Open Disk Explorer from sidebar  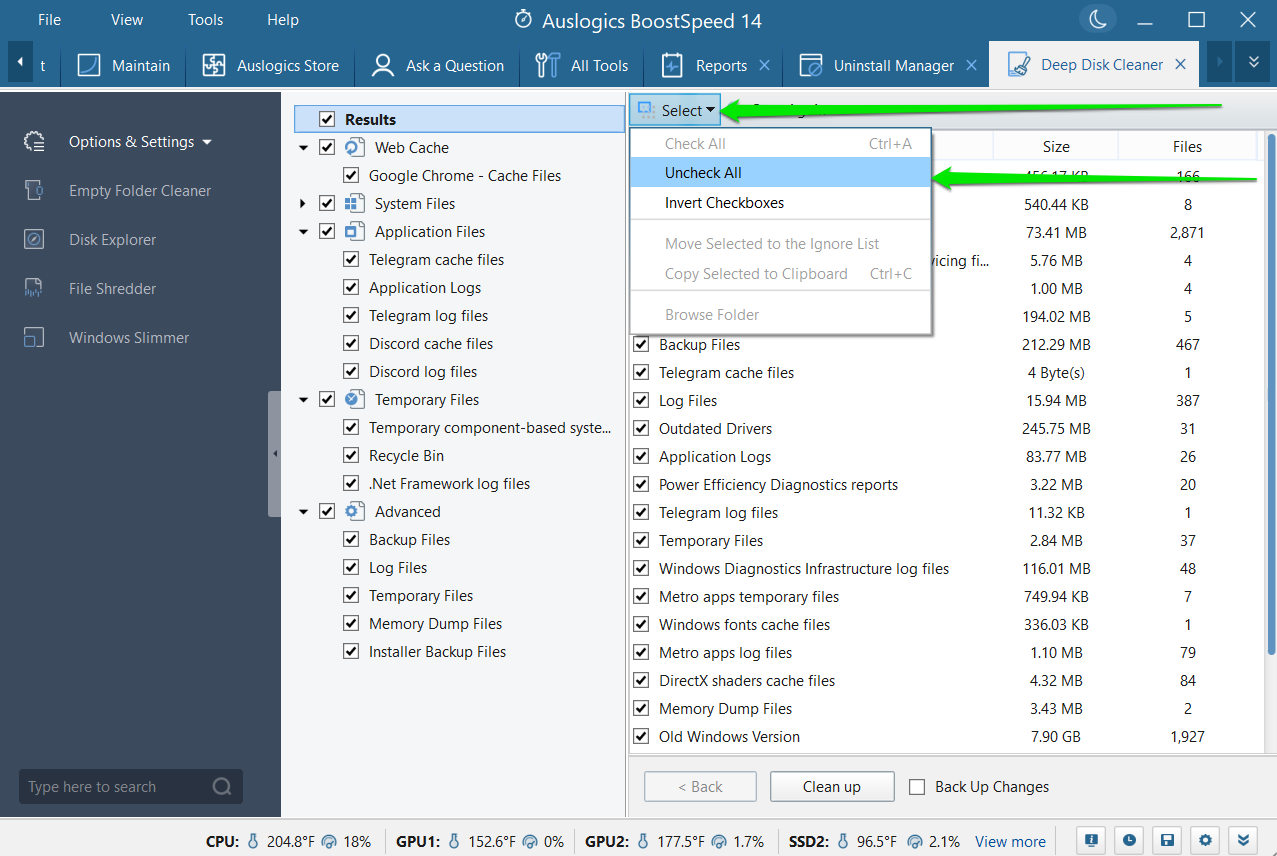tap(112, 240)
